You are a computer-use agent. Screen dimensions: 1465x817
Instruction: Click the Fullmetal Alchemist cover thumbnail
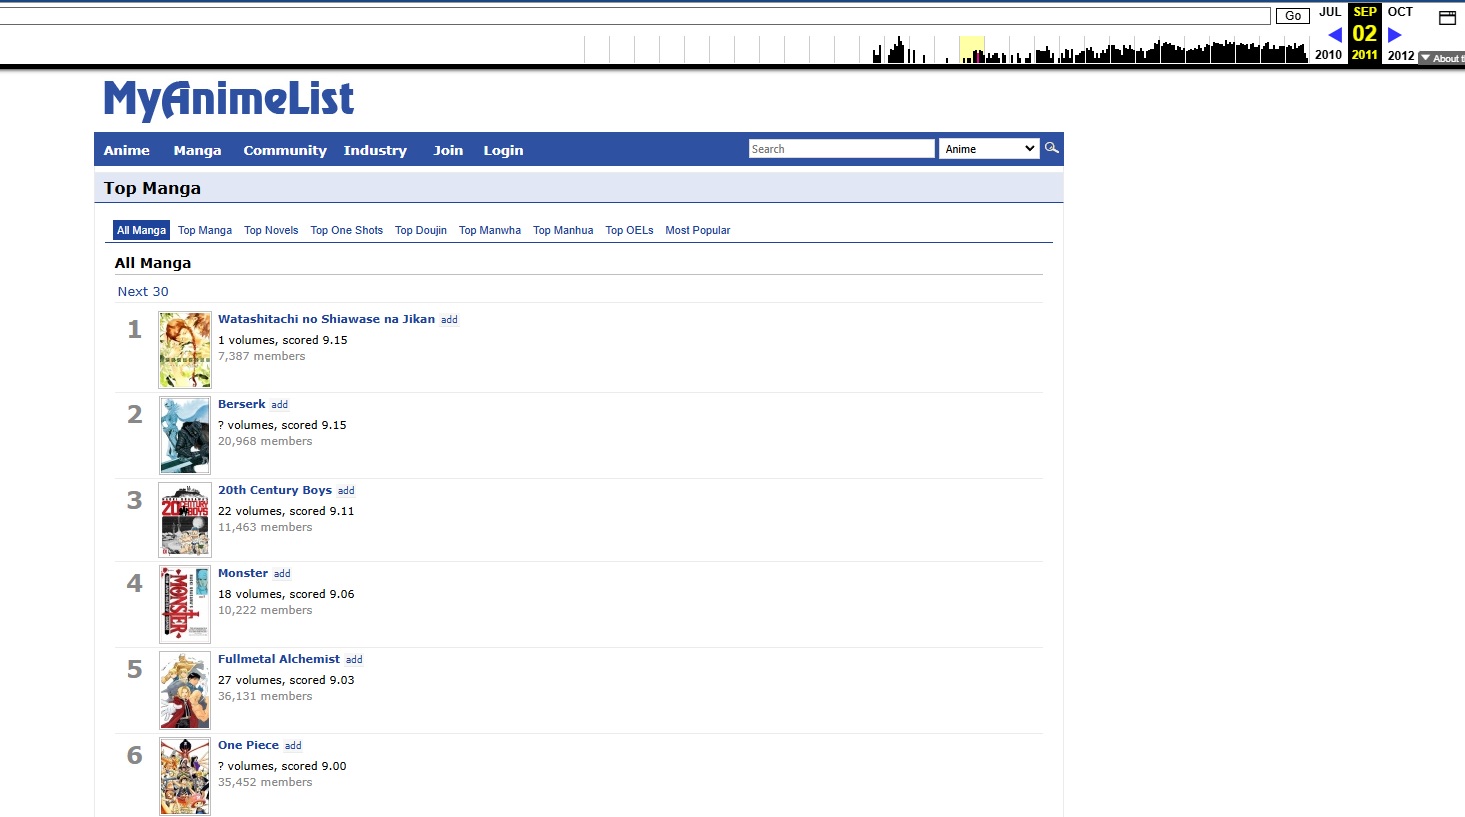tap(185, 690)
